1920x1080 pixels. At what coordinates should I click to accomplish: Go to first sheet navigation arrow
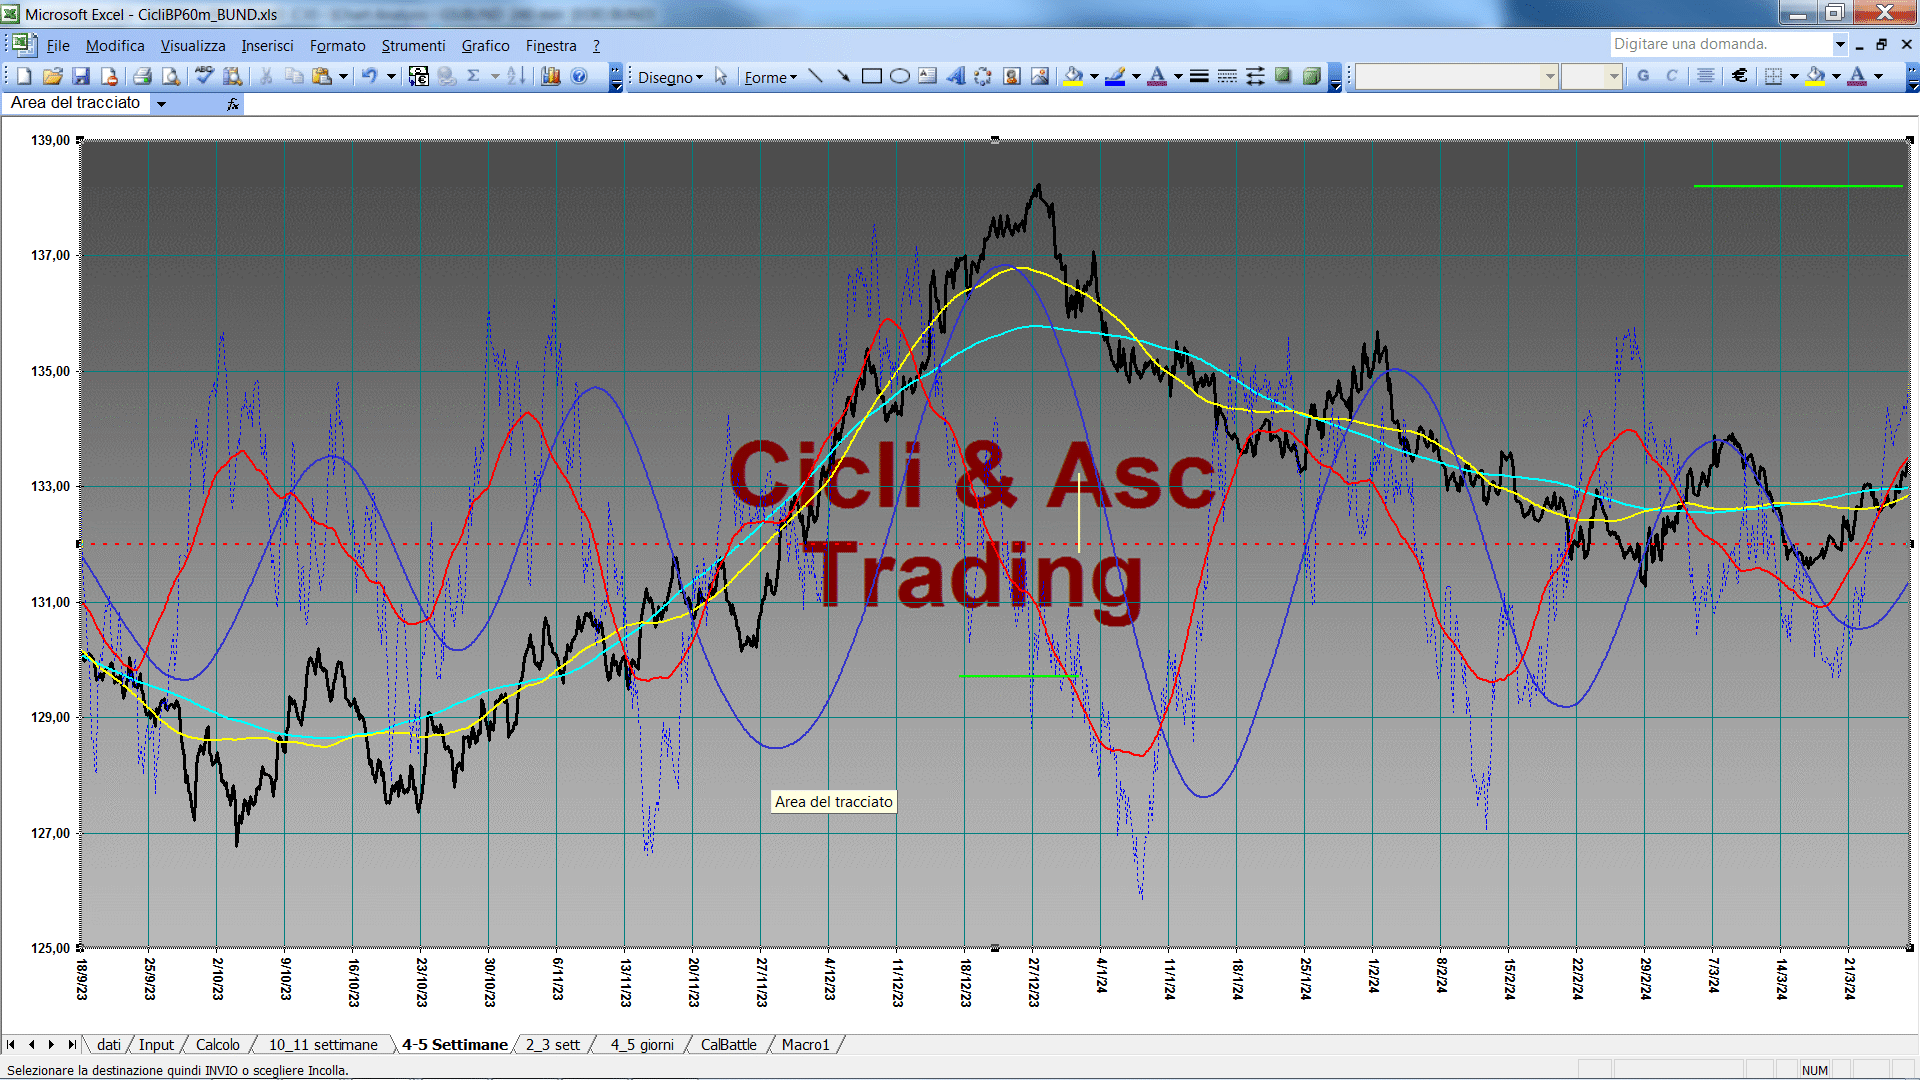click(10, 1044)
